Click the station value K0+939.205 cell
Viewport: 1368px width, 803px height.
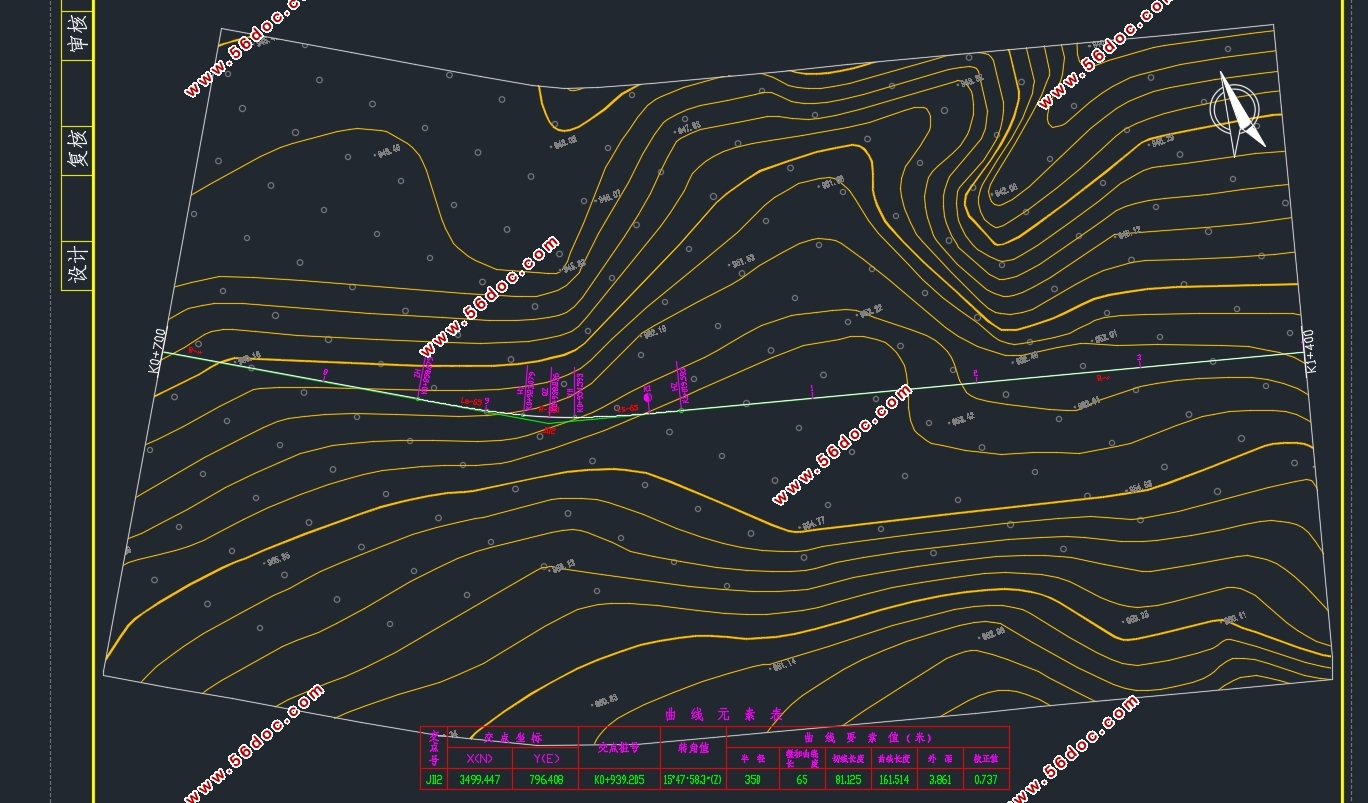(x=619, y=779)
